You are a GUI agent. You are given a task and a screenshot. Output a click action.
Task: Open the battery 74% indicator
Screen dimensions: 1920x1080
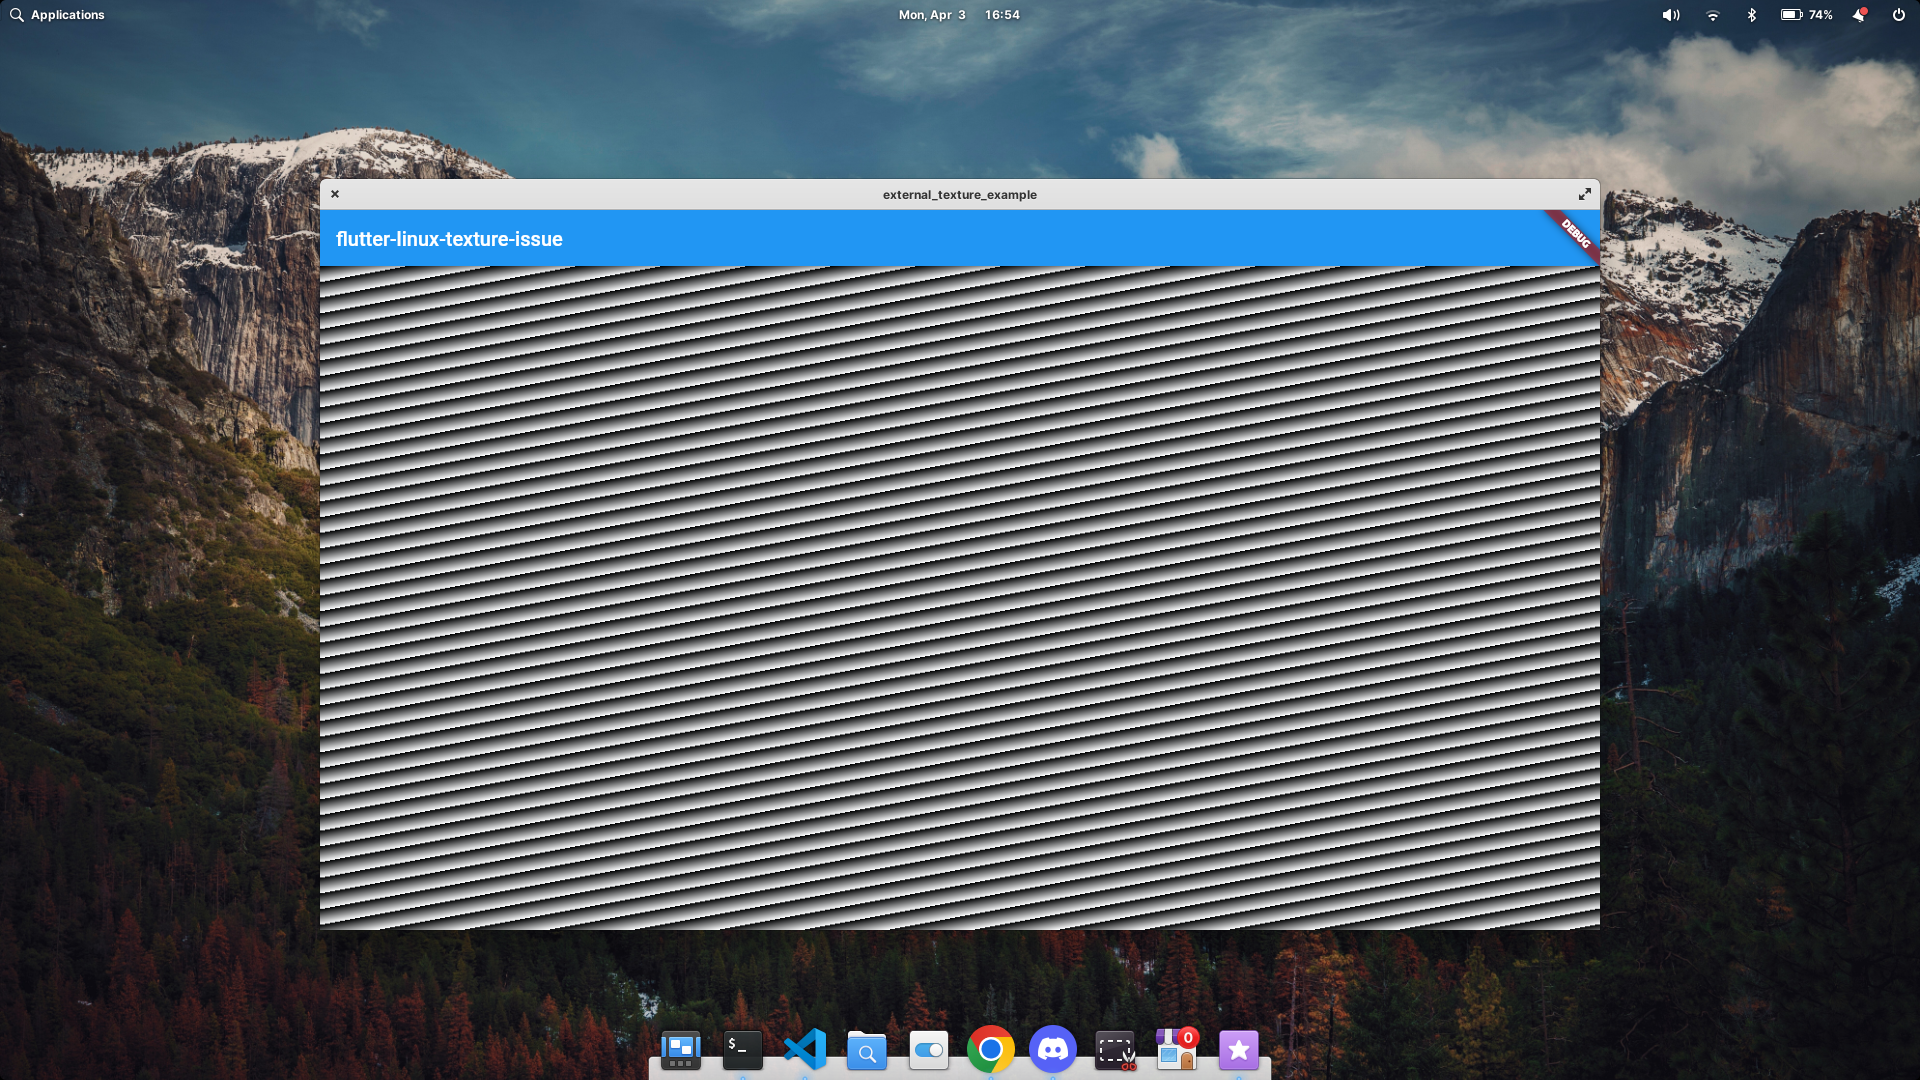[1806, 15]
